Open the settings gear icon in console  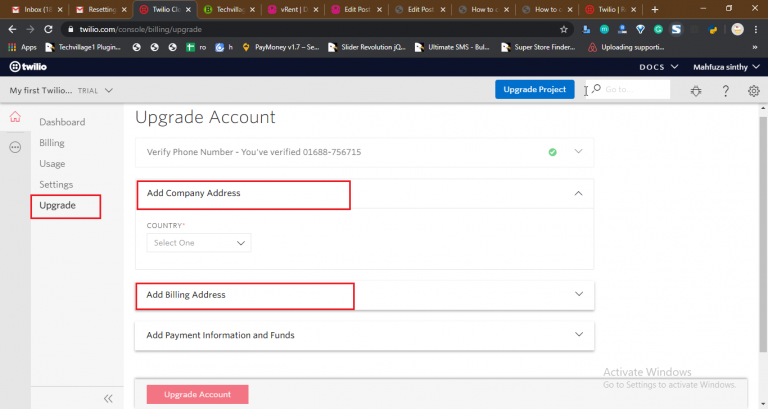[753, 91]
